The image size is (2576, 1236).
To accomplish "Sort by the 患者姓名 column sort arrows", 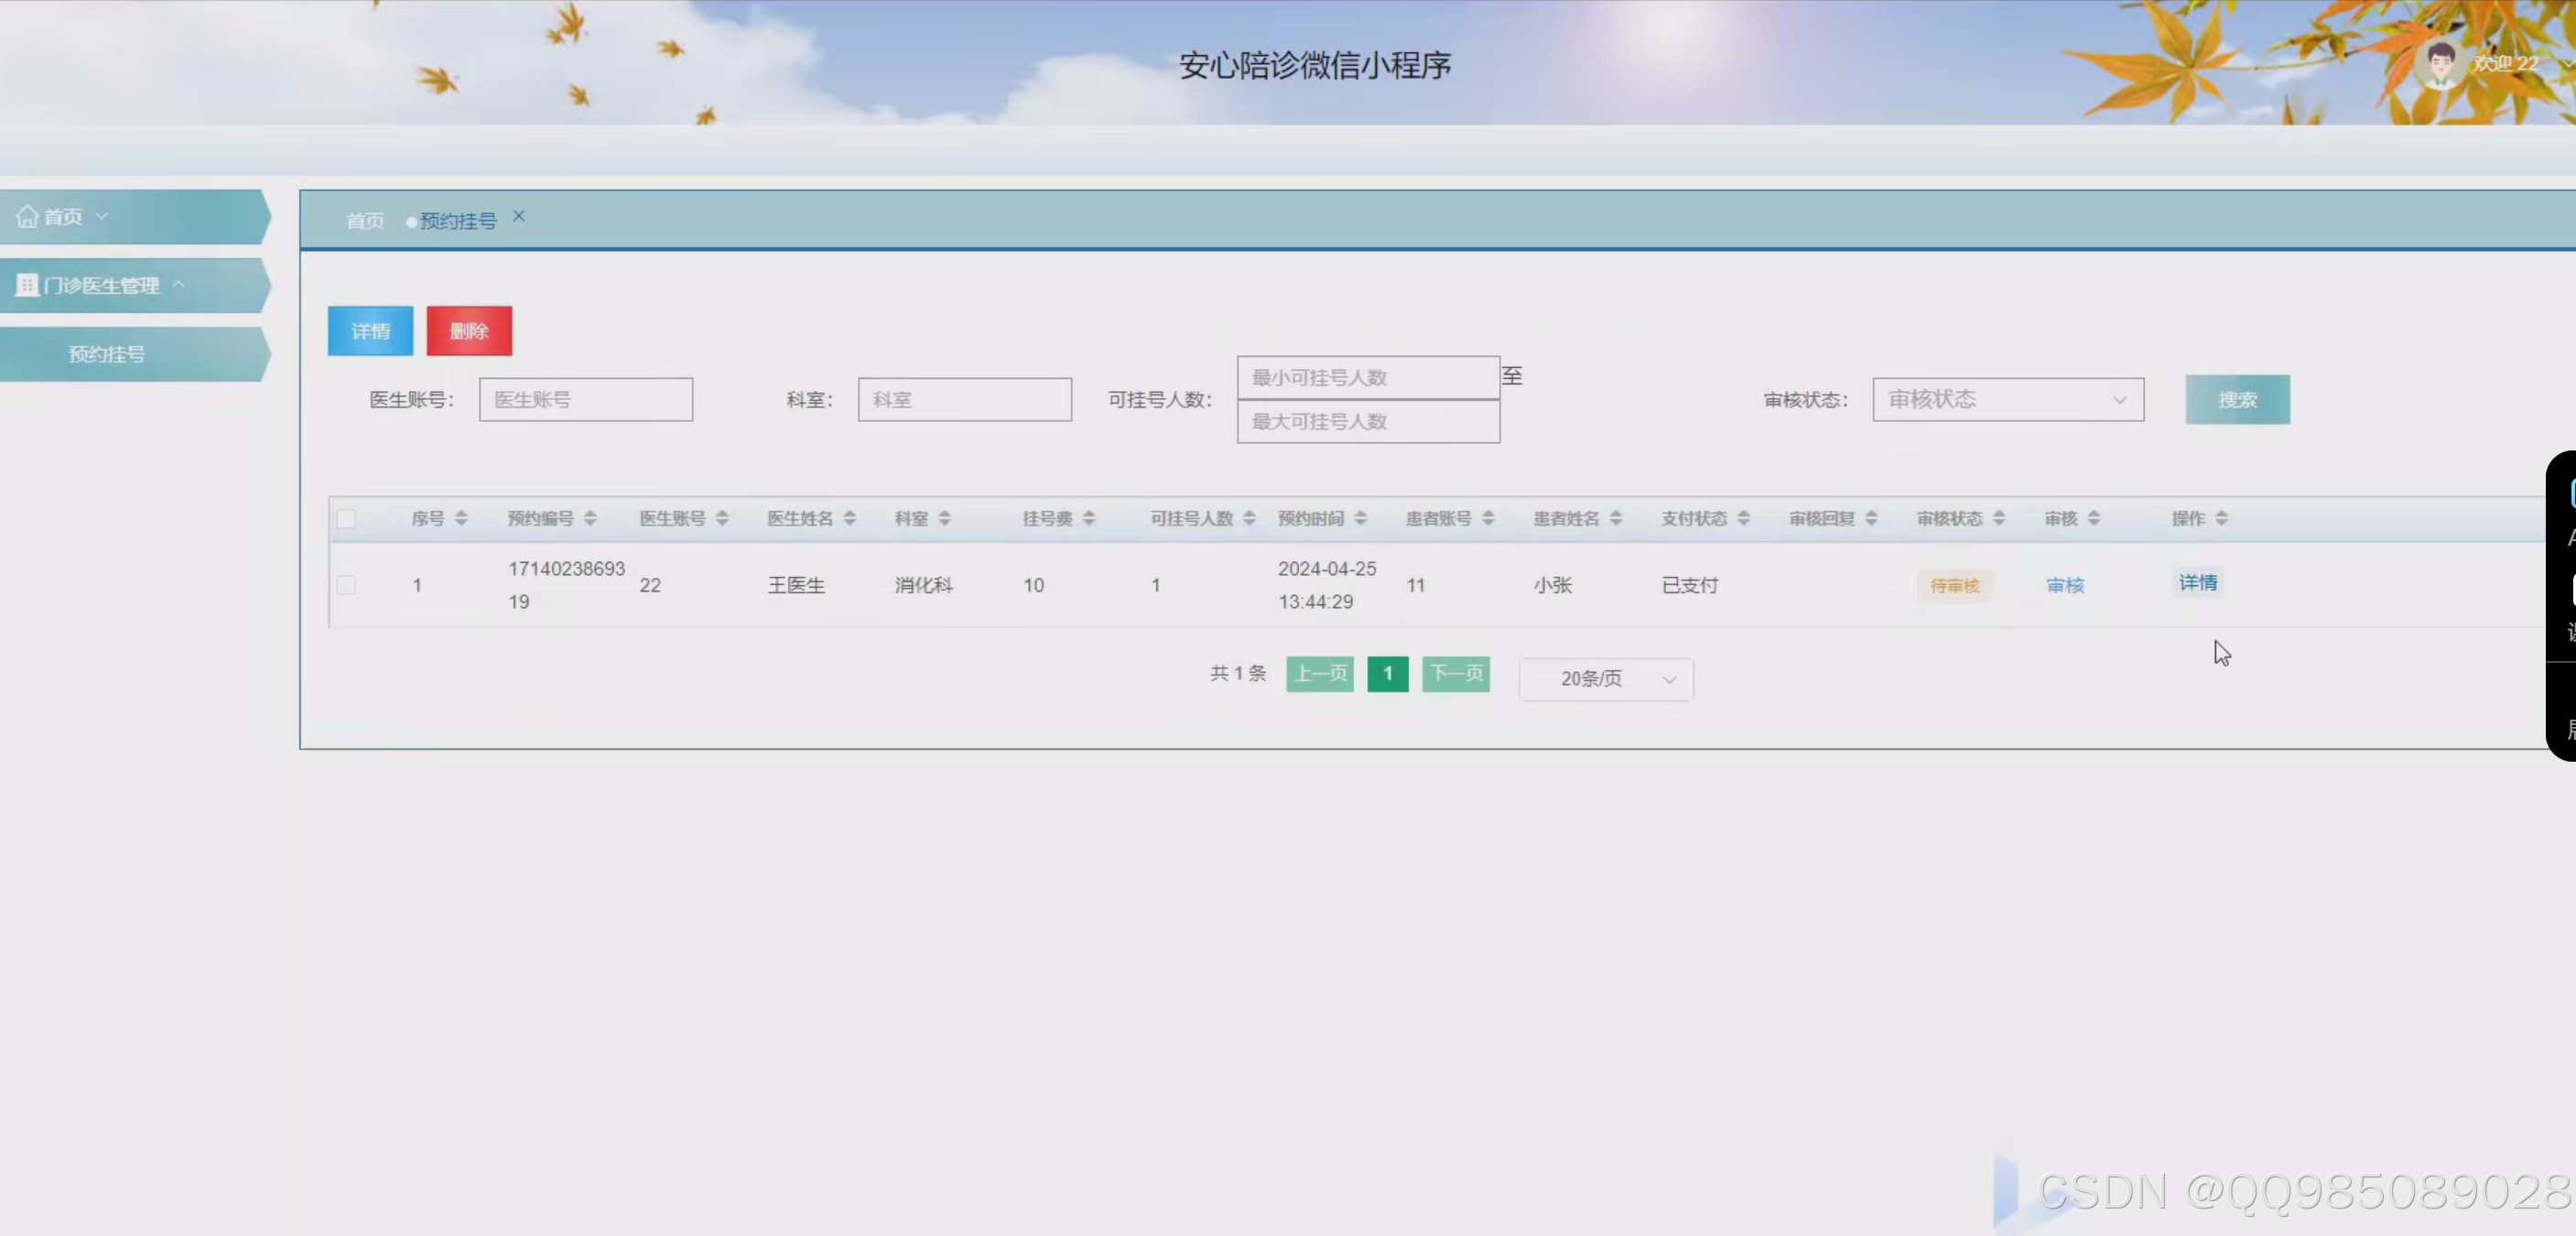I will point(1617,518).
